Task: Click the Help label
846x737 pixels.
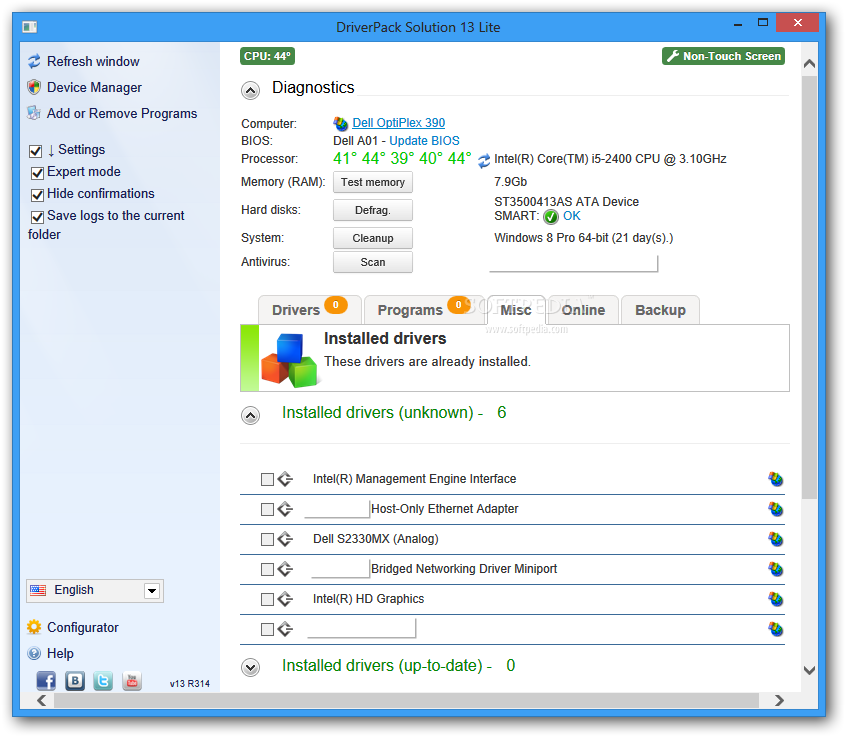Action: click(60, 654)
